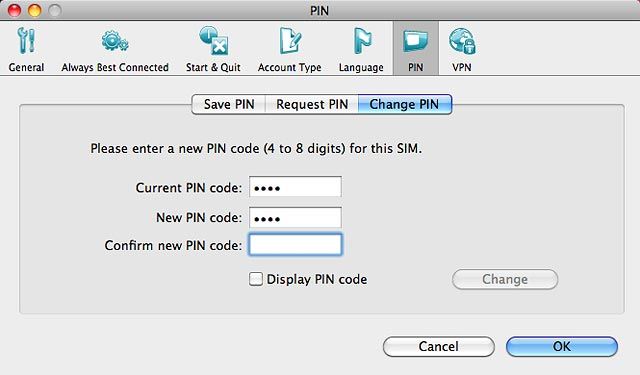Open Always Best Connected settings
The height and width of the screenshot is (375, 640).
click(115, 49)
